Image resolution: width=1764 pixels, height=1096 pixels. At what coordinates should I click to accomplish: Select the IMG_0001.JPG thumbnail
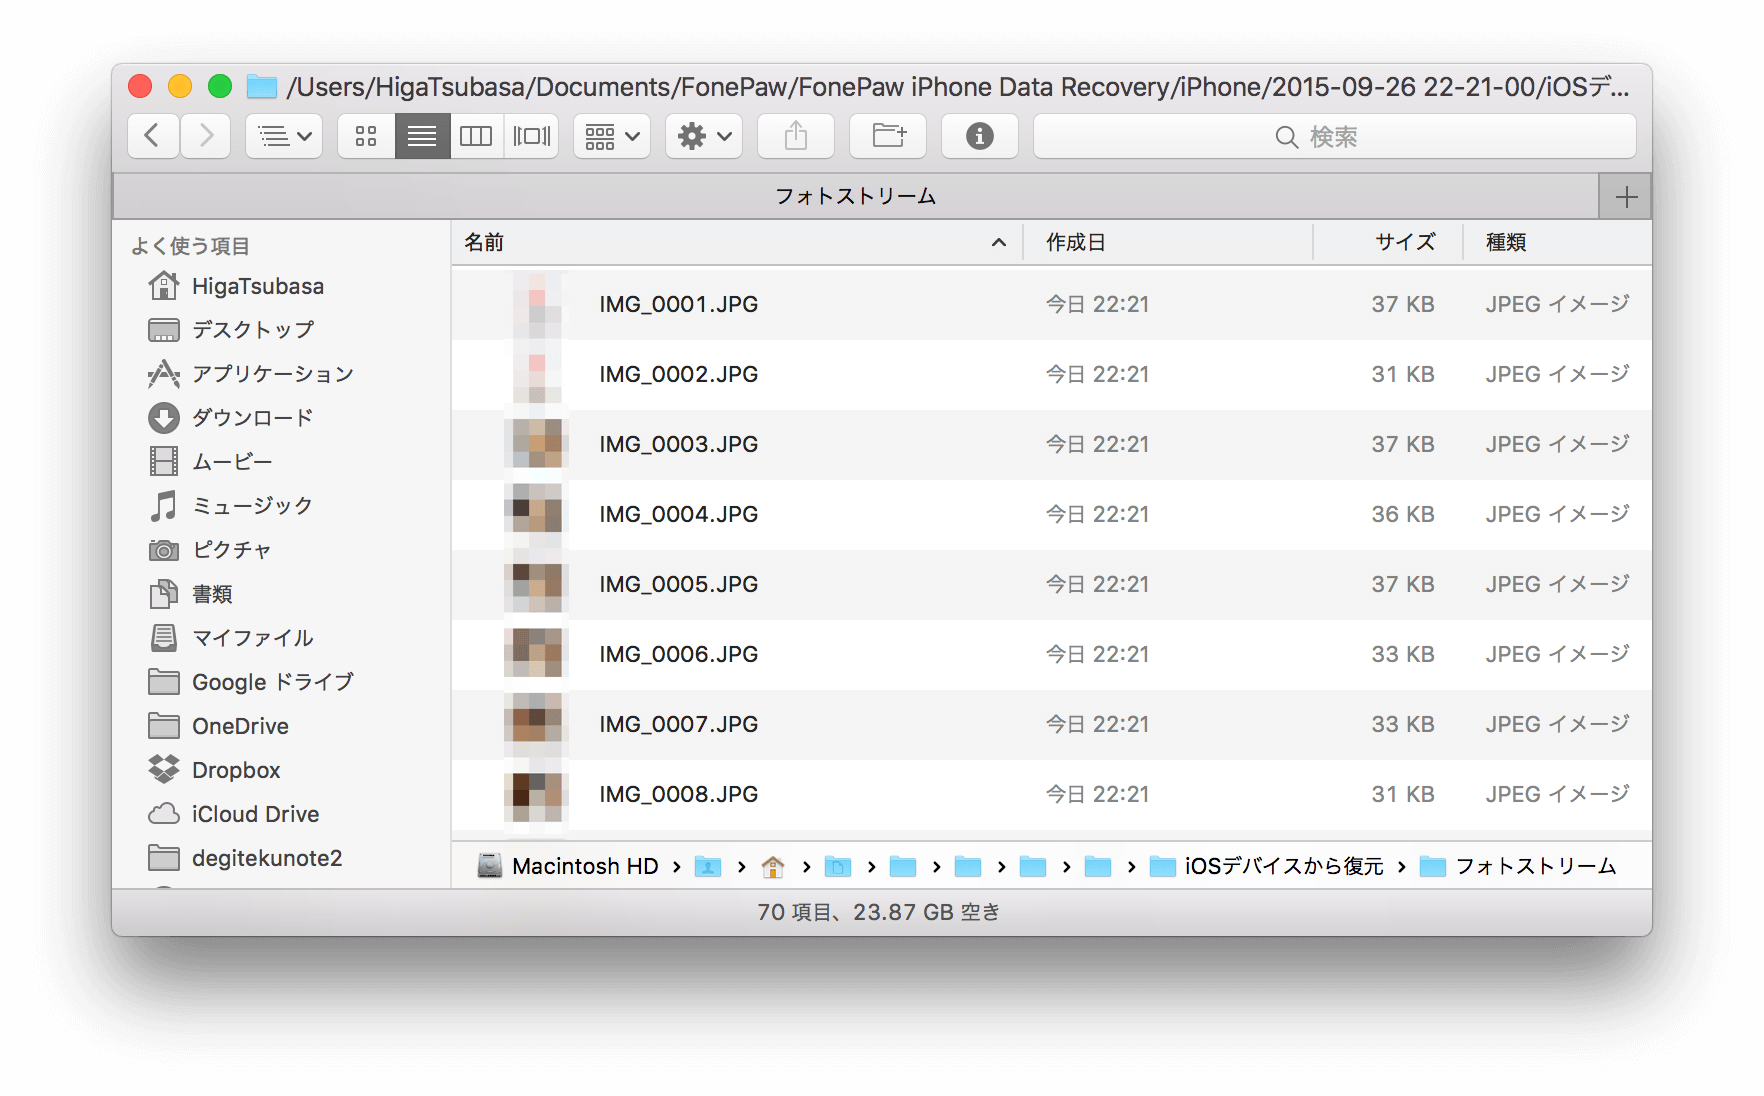537,304
